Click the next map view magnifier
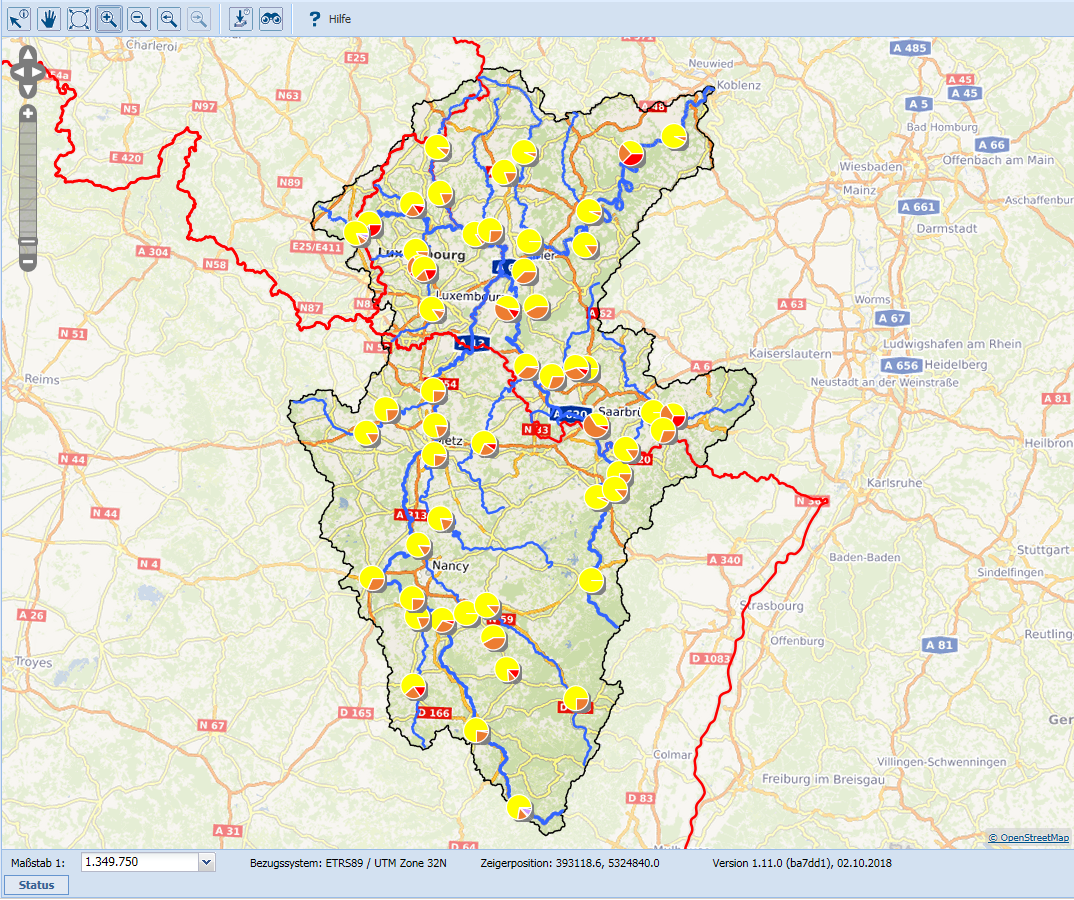 pos(200,19)
